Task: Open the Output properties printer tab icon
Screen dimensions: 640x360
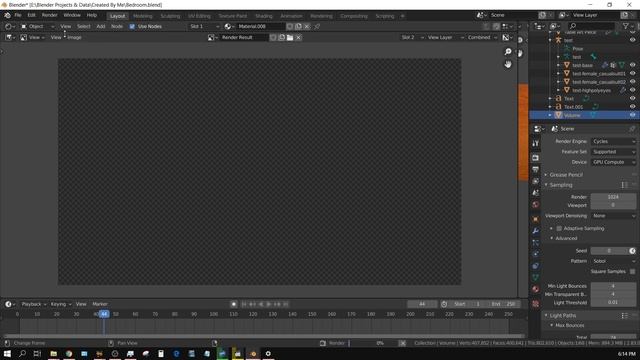Action: pos(536,169)
